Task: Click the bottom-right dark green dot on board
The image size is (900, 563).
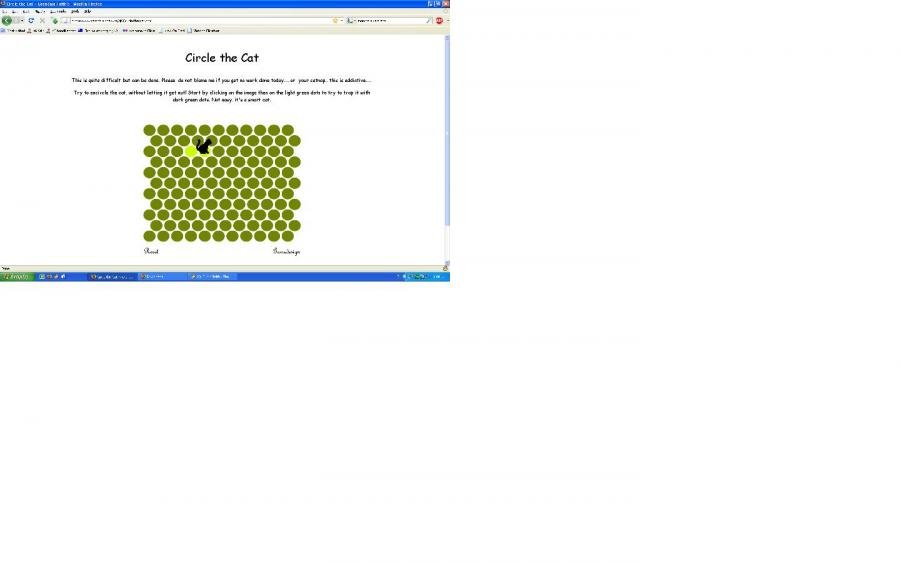Action: click(x=288, y=236)
